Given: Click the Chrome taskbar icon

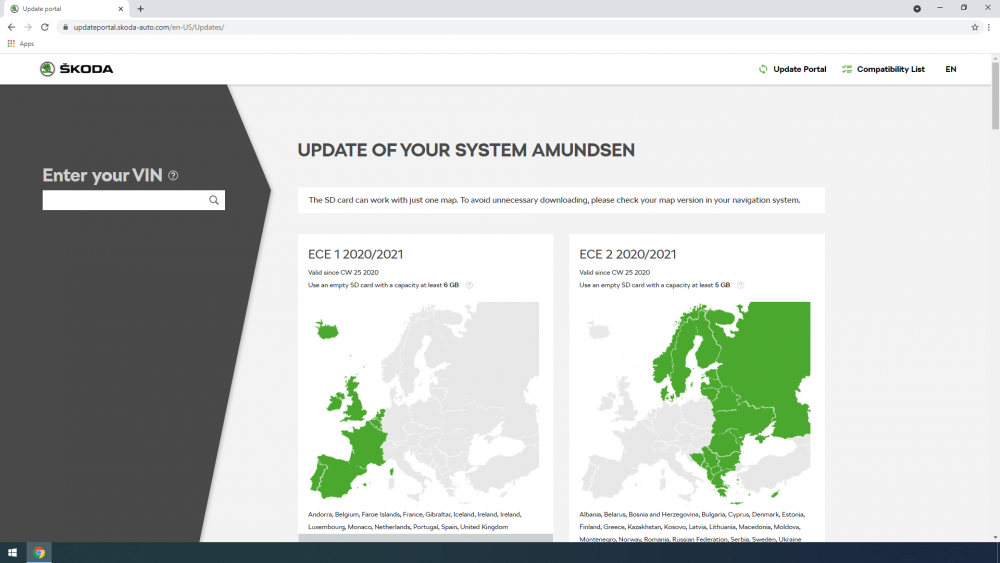Looking at the screenshot, I should click(39, 553).
